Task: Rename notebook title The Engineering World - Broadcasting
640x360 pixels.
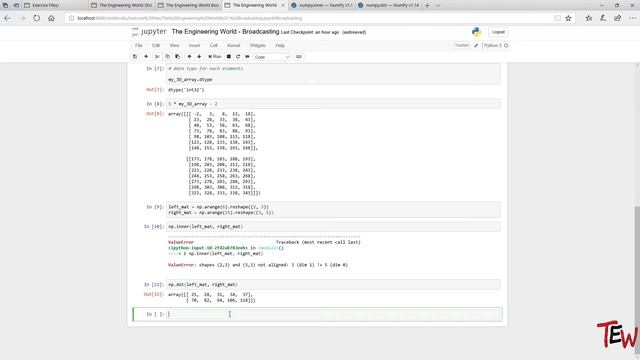Action: [x=225, y=32]
